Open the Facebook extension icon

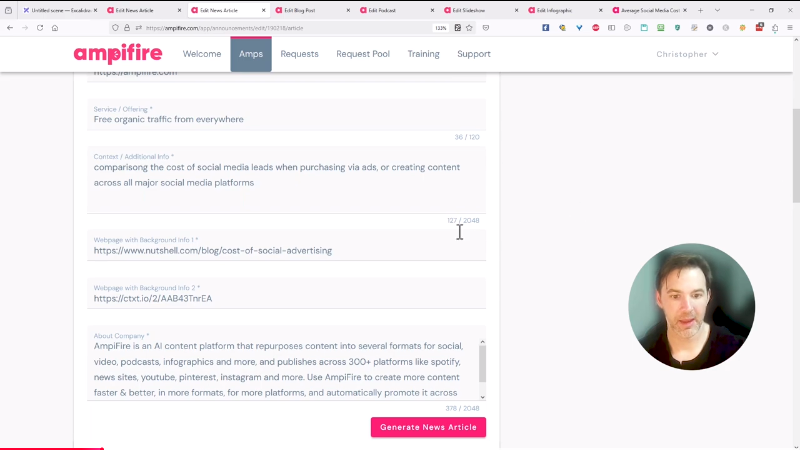tap(545, 28)
